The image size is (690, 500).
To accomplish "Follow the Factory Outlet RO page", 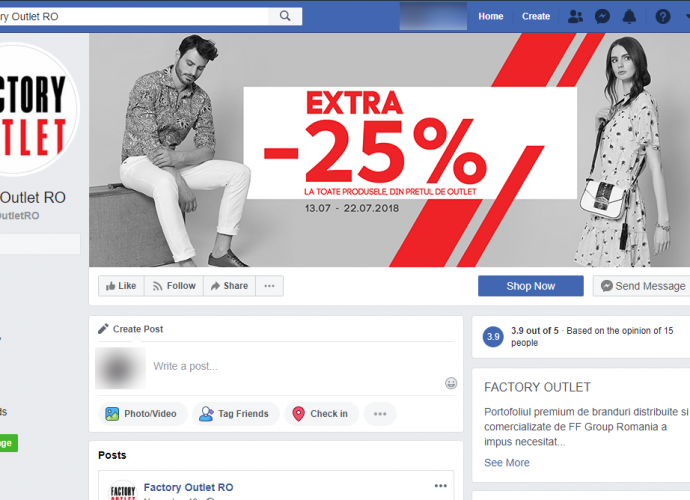I will (x=174, y=286).
